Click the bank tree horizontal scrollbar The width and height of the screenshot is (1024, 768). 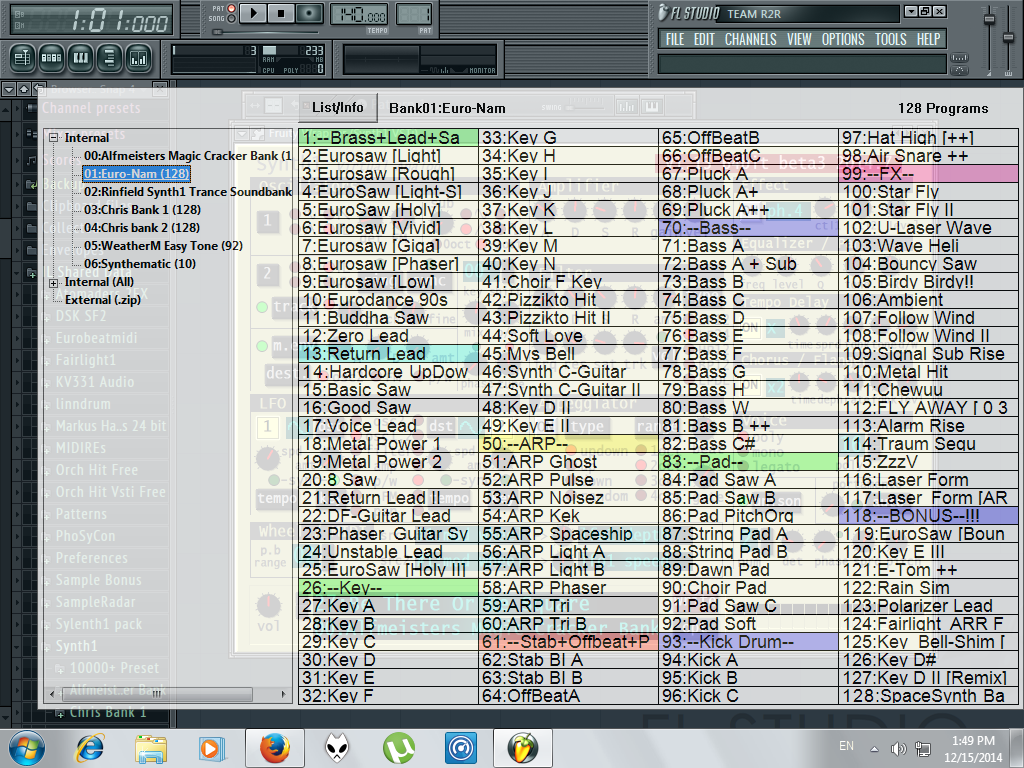click(157, 694)
